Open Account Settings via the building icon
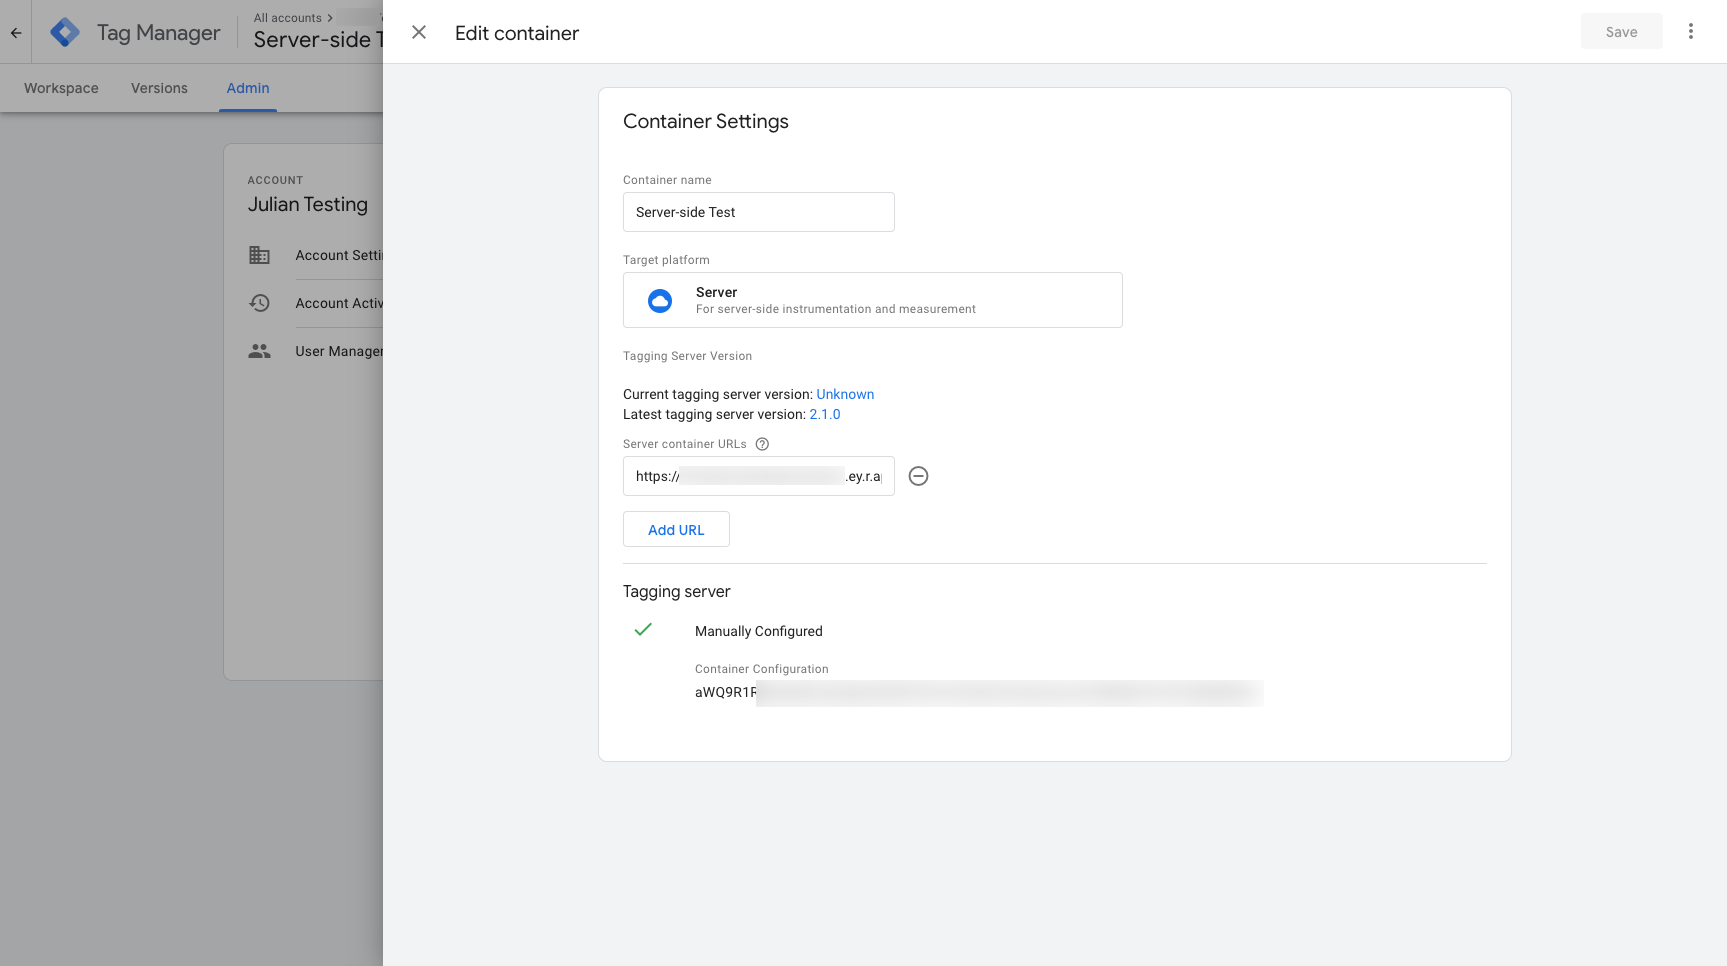This screenshot has width=1727, height=966. tap(259, 255)
